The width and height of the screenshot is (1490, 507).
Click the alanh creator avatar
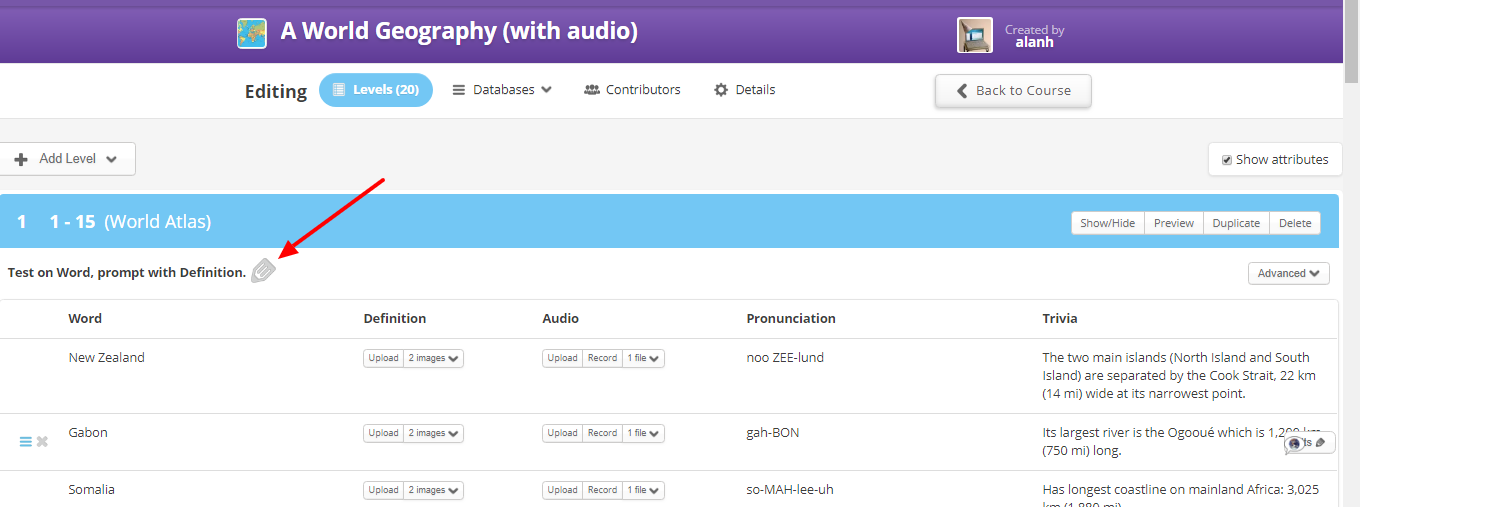[x=975, y=35]
